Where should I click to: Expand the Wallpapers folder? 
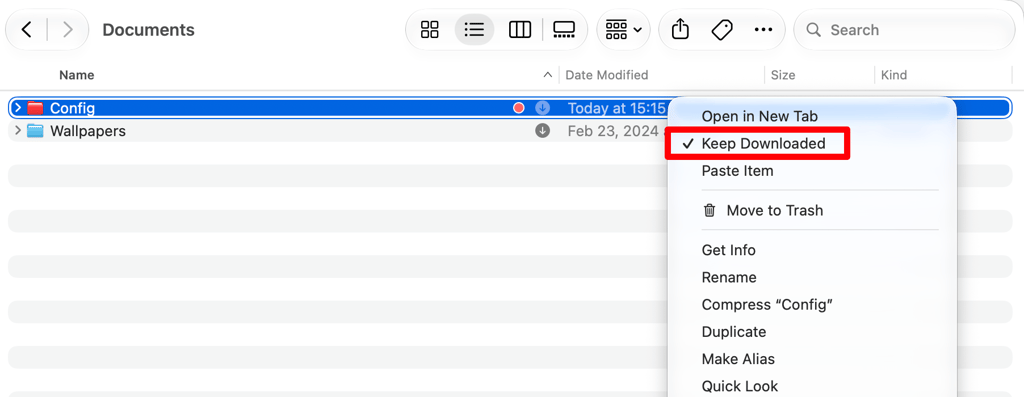(x=18, y=131)
